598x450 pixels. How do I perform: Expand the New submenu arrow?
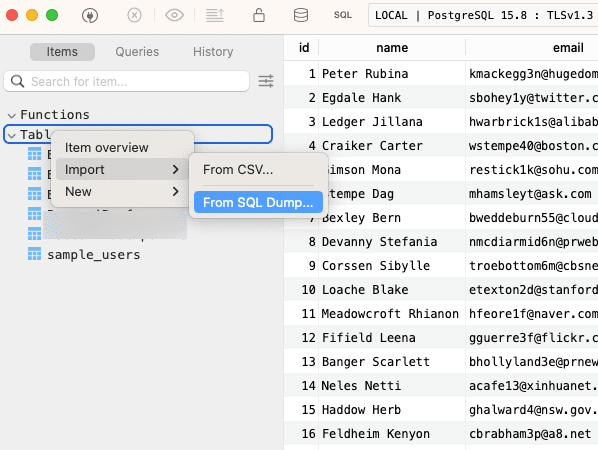pos(175,191)
